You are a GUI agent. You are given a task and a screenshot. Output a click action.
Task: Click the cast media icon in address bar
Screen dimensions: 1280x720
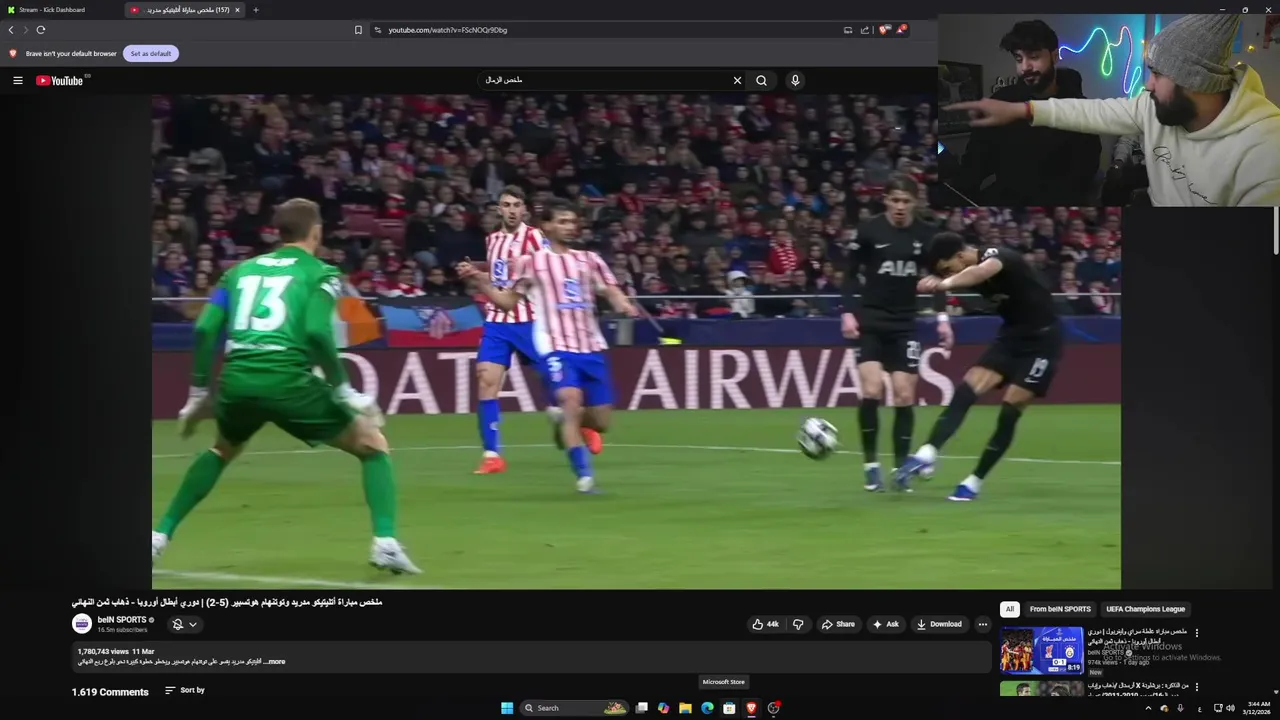(x=848, y=30)
